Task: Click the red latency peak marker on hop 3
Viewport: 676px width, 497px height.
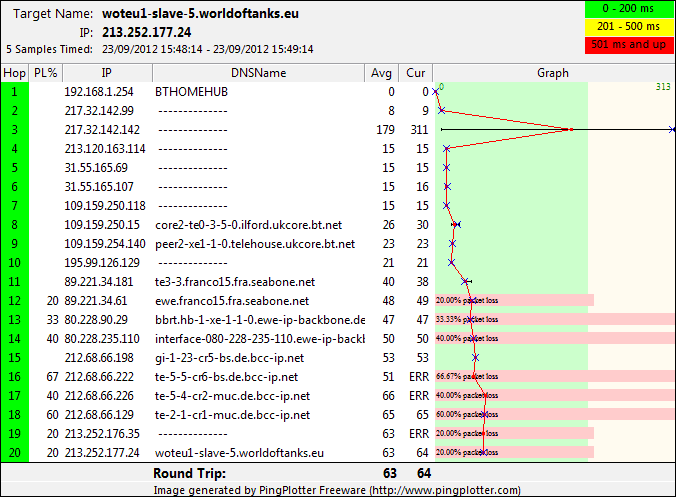Action: pos(571,129)
